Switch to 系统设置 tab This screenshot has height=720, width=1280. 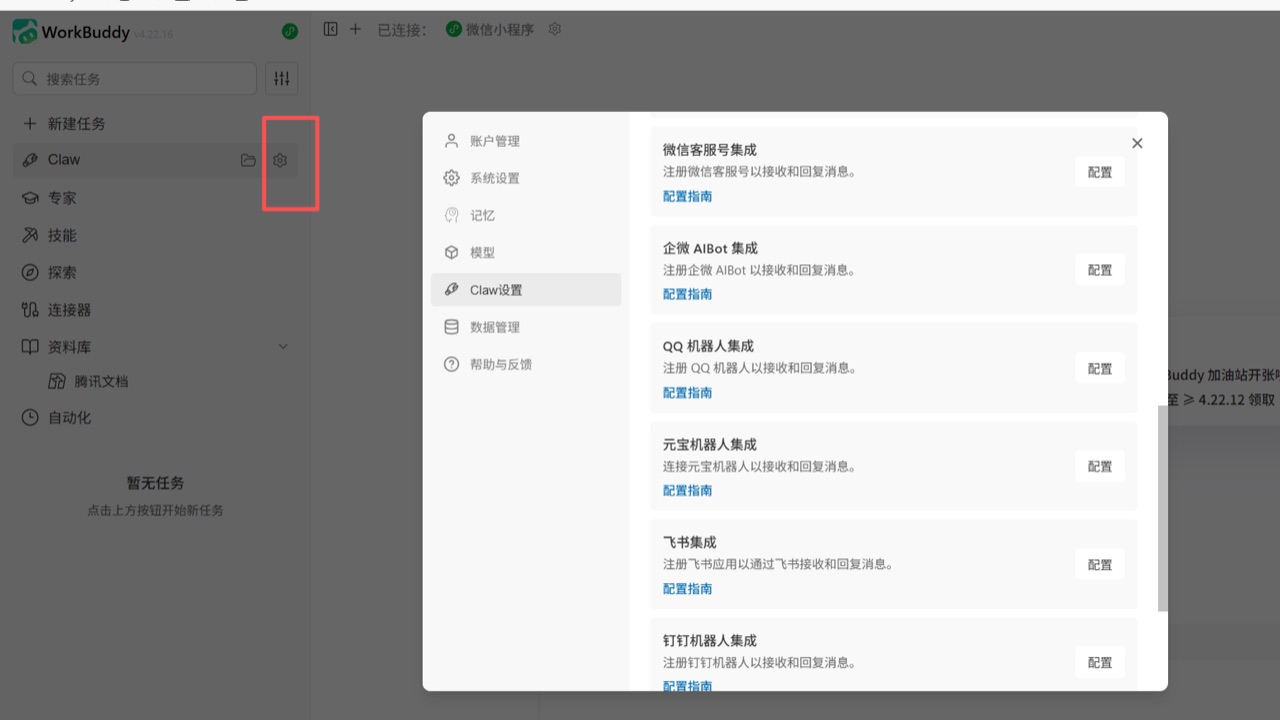(x=526, y=178)
